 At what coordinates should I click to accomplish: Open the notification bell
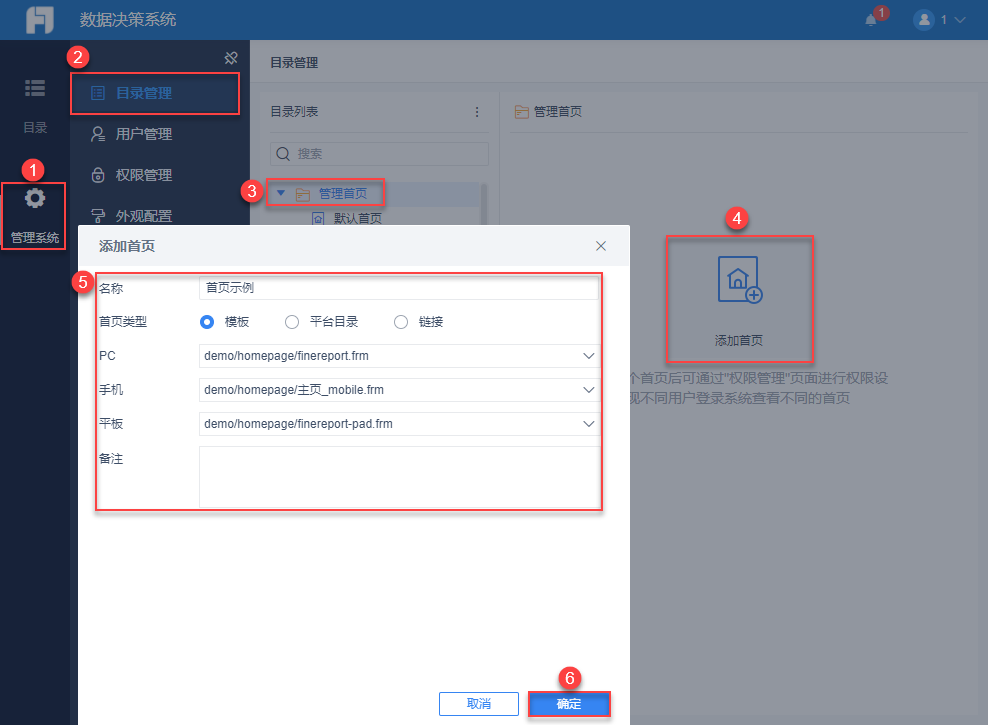tap(871, 20)
